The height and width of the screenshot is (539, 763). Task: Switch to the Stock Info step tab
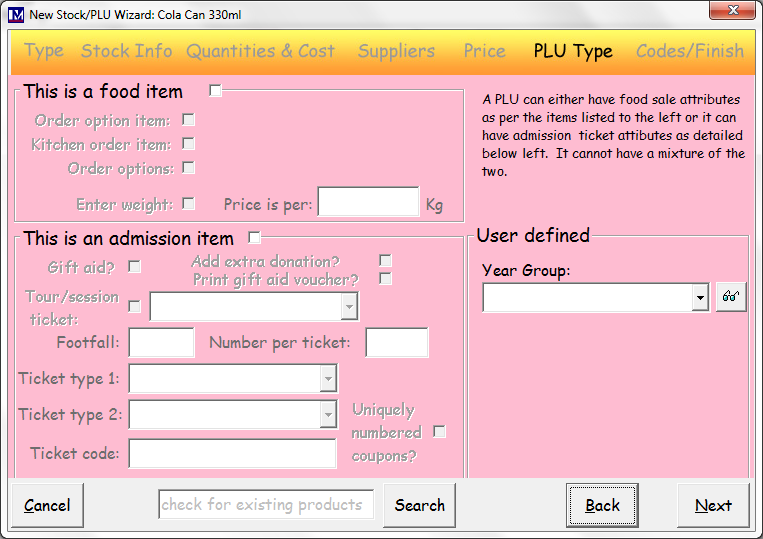coord(127,51)
